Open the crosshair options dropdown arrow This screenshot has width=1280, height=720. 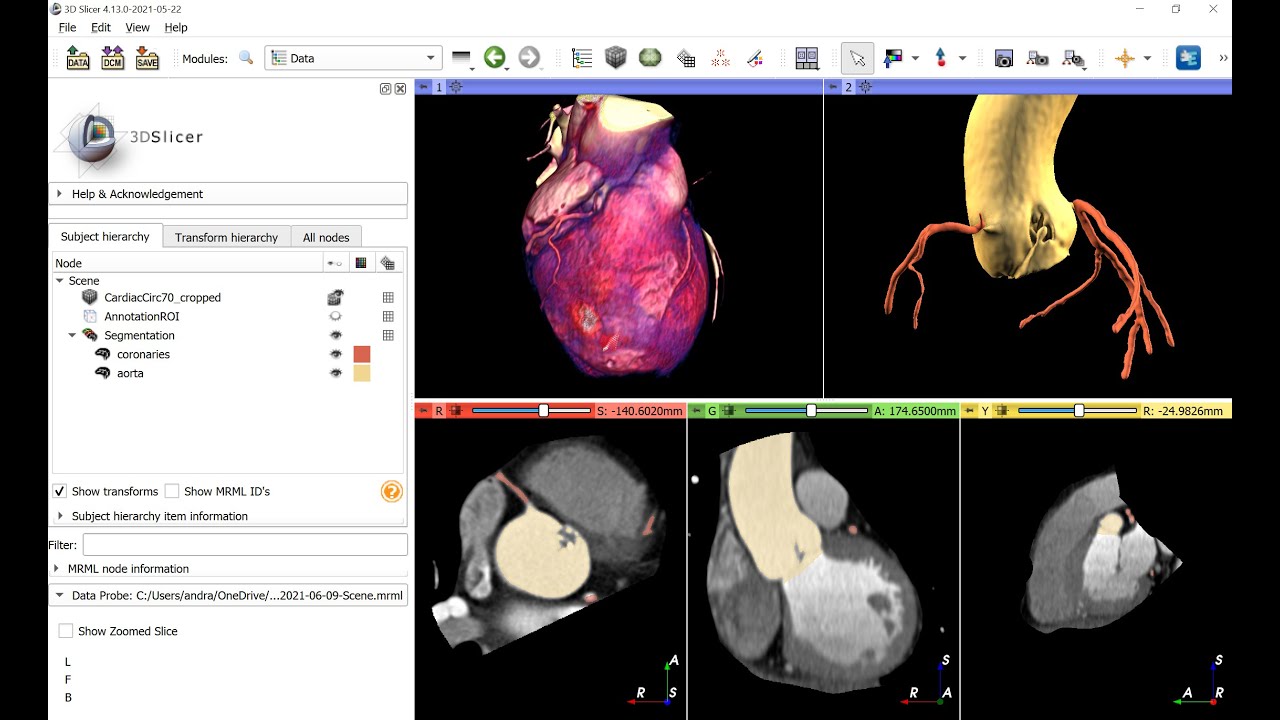click(x=1147, y=58)
